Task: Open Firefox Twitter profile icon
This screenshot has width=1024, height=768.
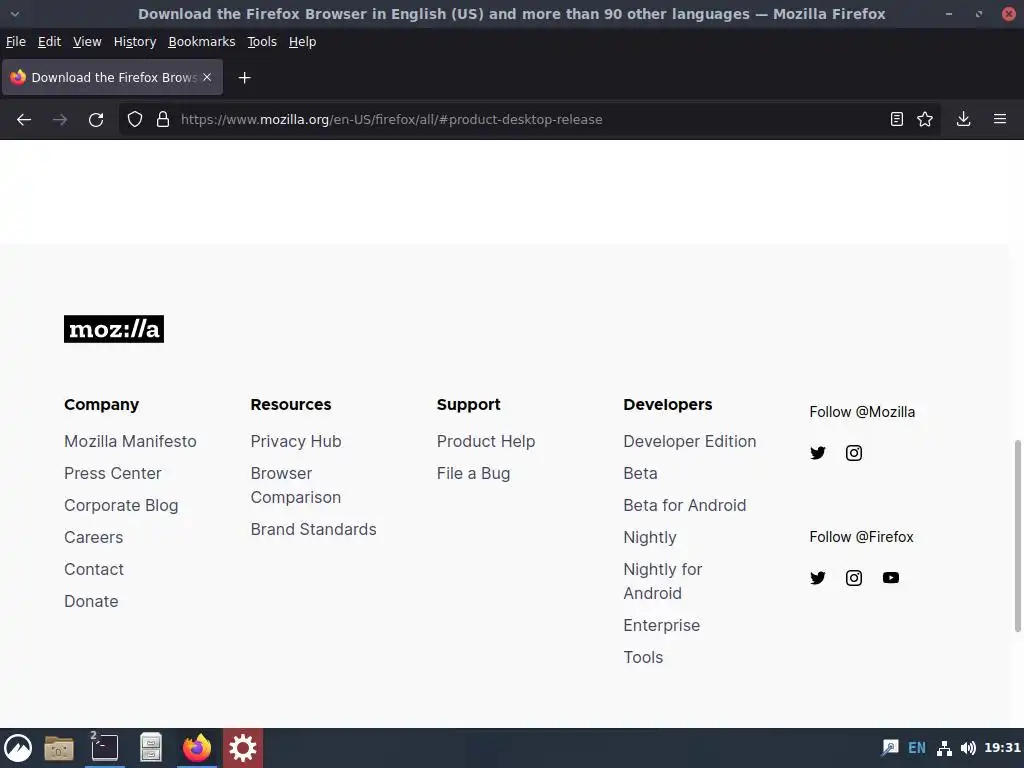Action: [818, 577]
